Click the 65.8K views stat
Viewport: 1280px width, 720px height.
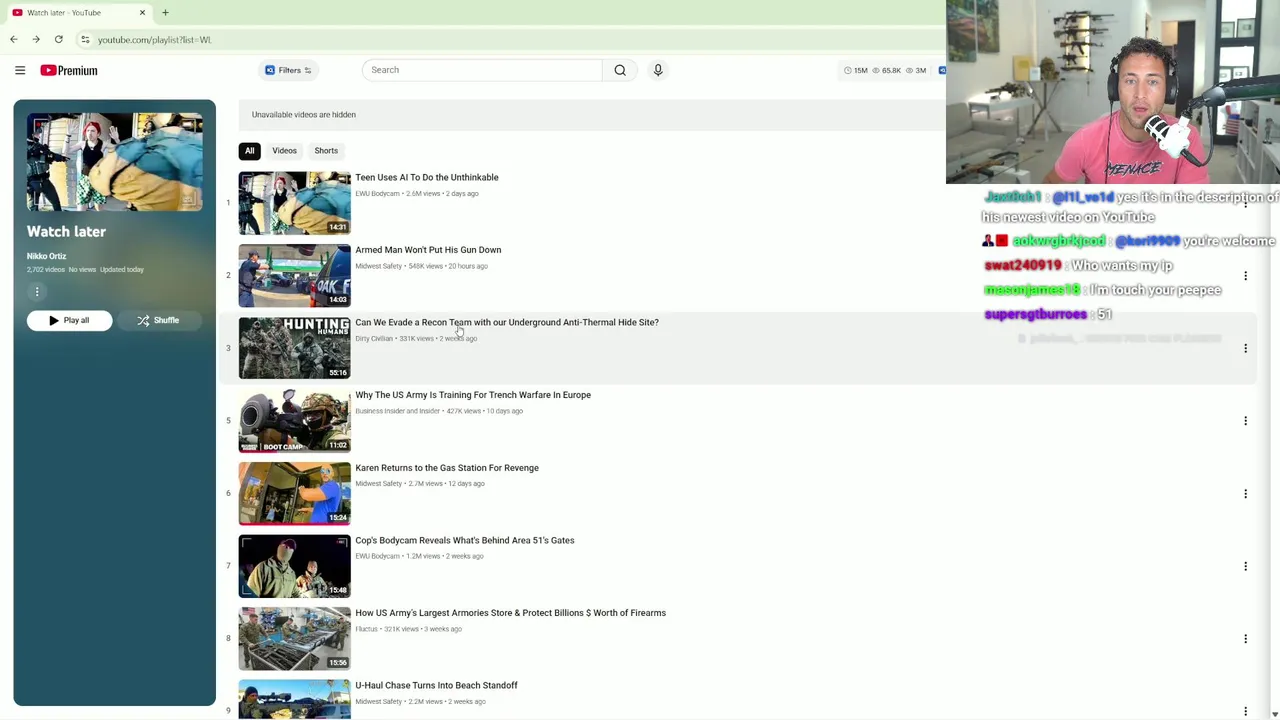click(x=887, y=70)
